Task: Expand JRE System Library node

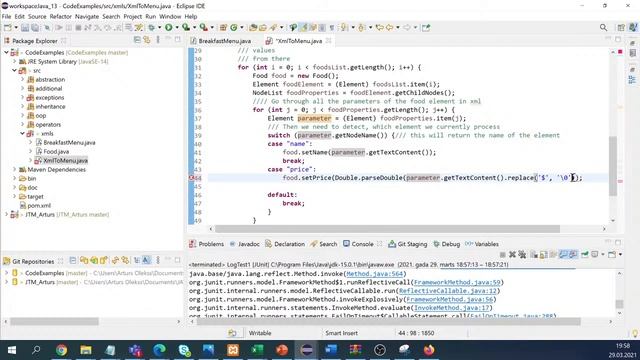Action: click(15, 62)
